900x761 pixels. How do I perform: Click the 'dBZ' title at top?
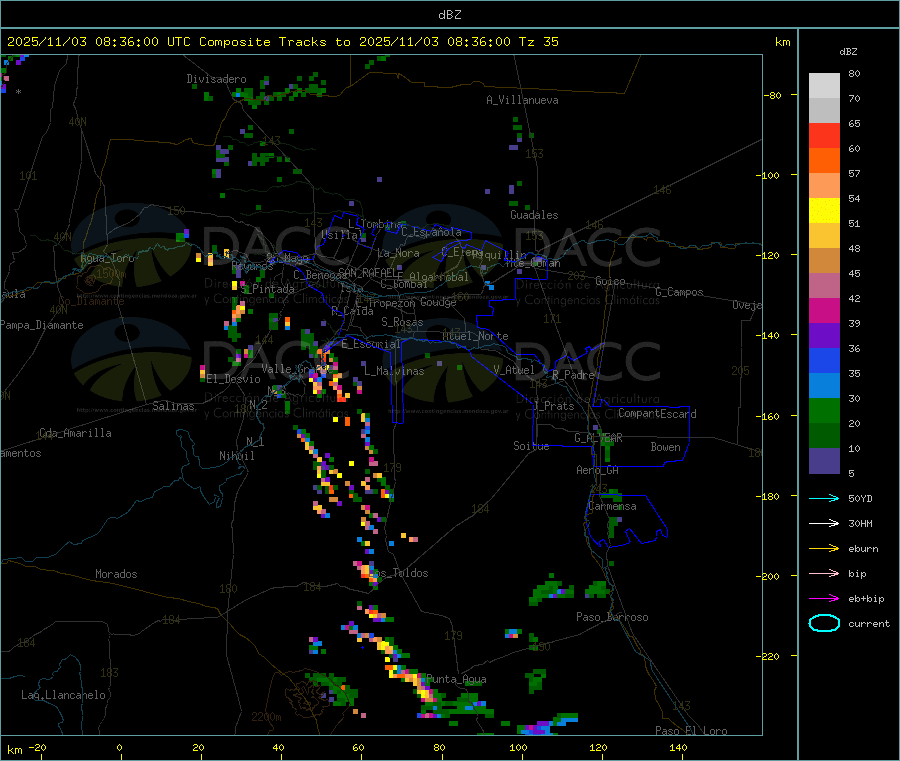449,15
